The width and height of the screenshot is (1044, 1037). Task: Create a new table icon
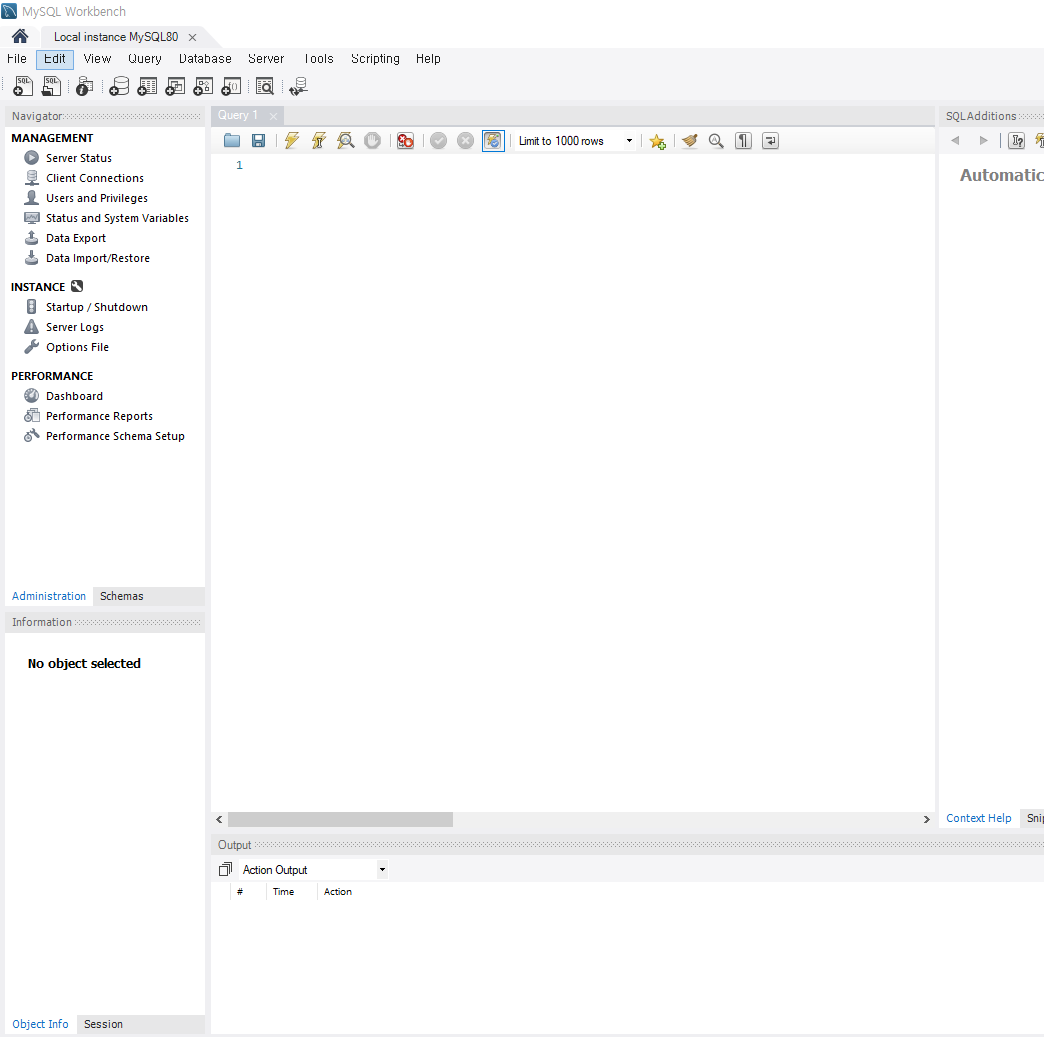pyautogui.click(x=147, y=86)
